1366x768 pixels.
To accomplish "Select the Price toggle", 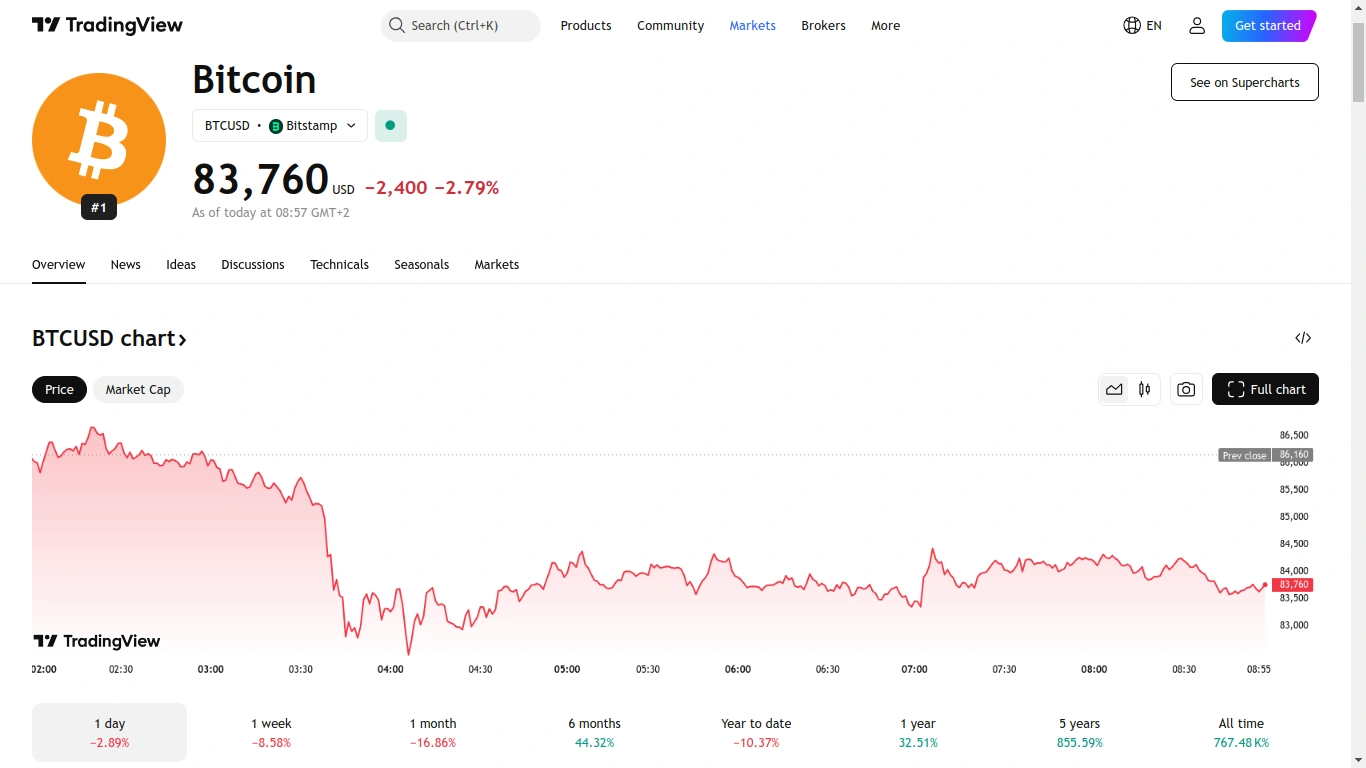I will [59, 390].
